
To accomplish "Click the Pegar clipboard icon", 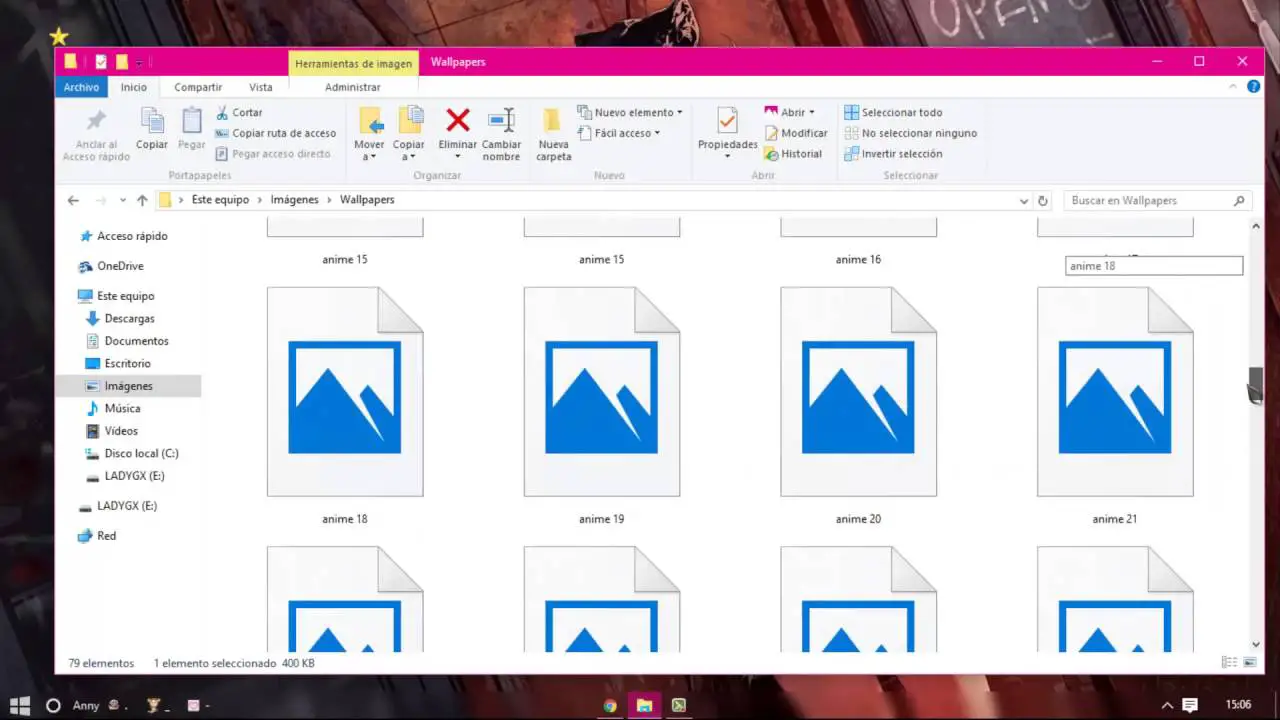I will (191, 121).
